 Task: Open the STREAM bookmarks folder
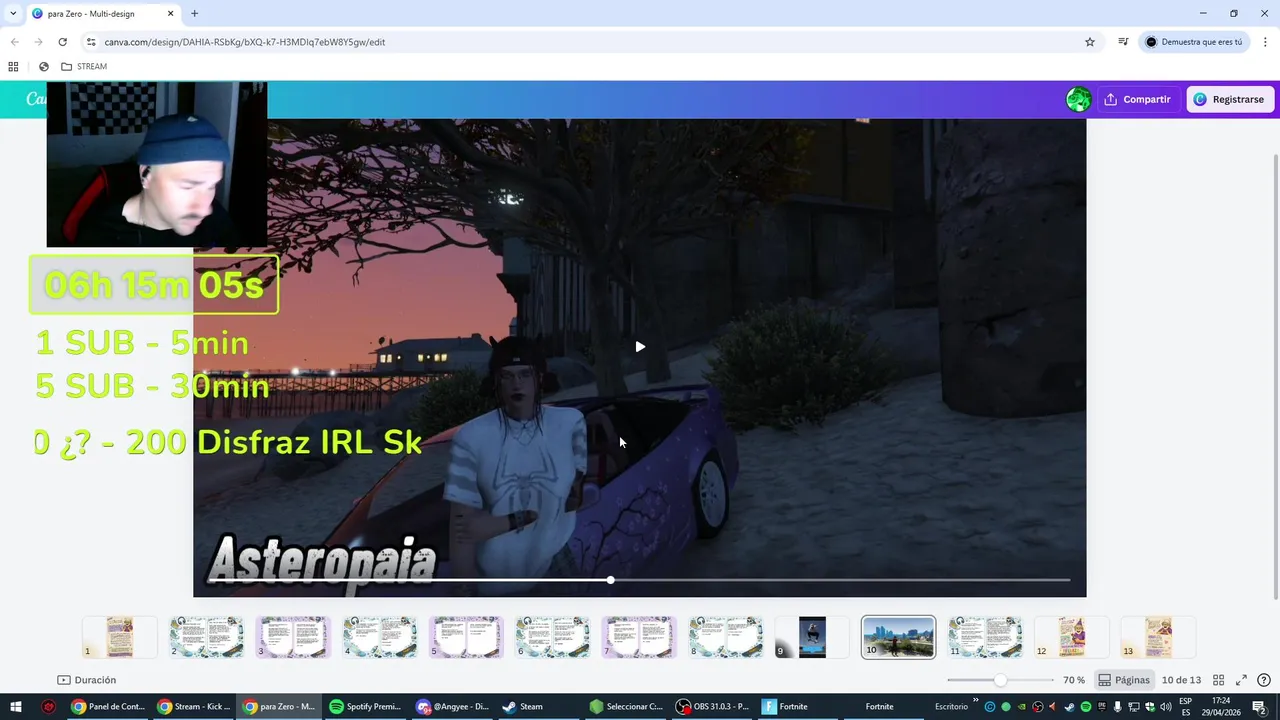(84, 66)
